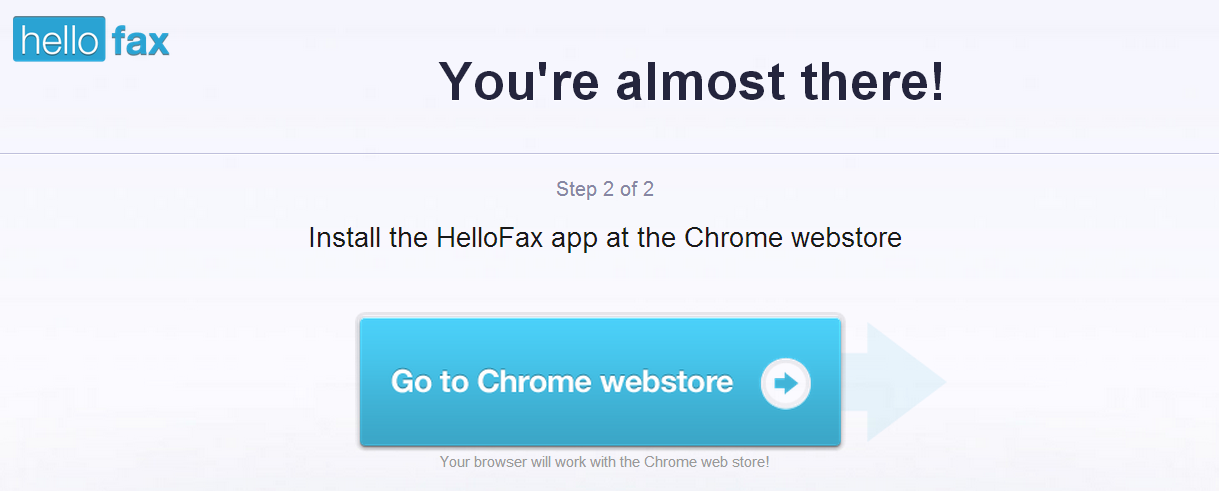Click the word "there!" in the heading
This screenshot has width=1219, height=491.
872,81
